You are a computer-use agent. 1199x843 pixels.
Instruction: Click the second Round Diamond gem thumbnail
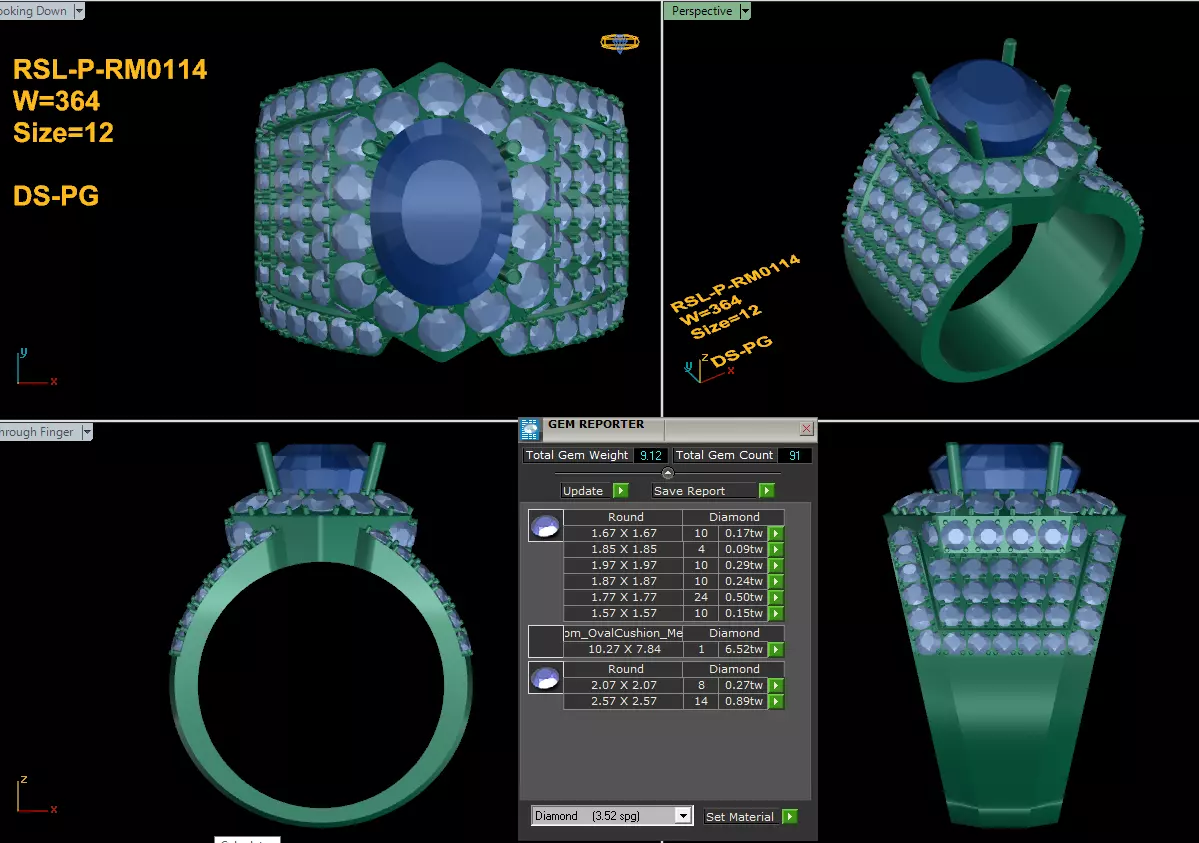tap(546, 678)
